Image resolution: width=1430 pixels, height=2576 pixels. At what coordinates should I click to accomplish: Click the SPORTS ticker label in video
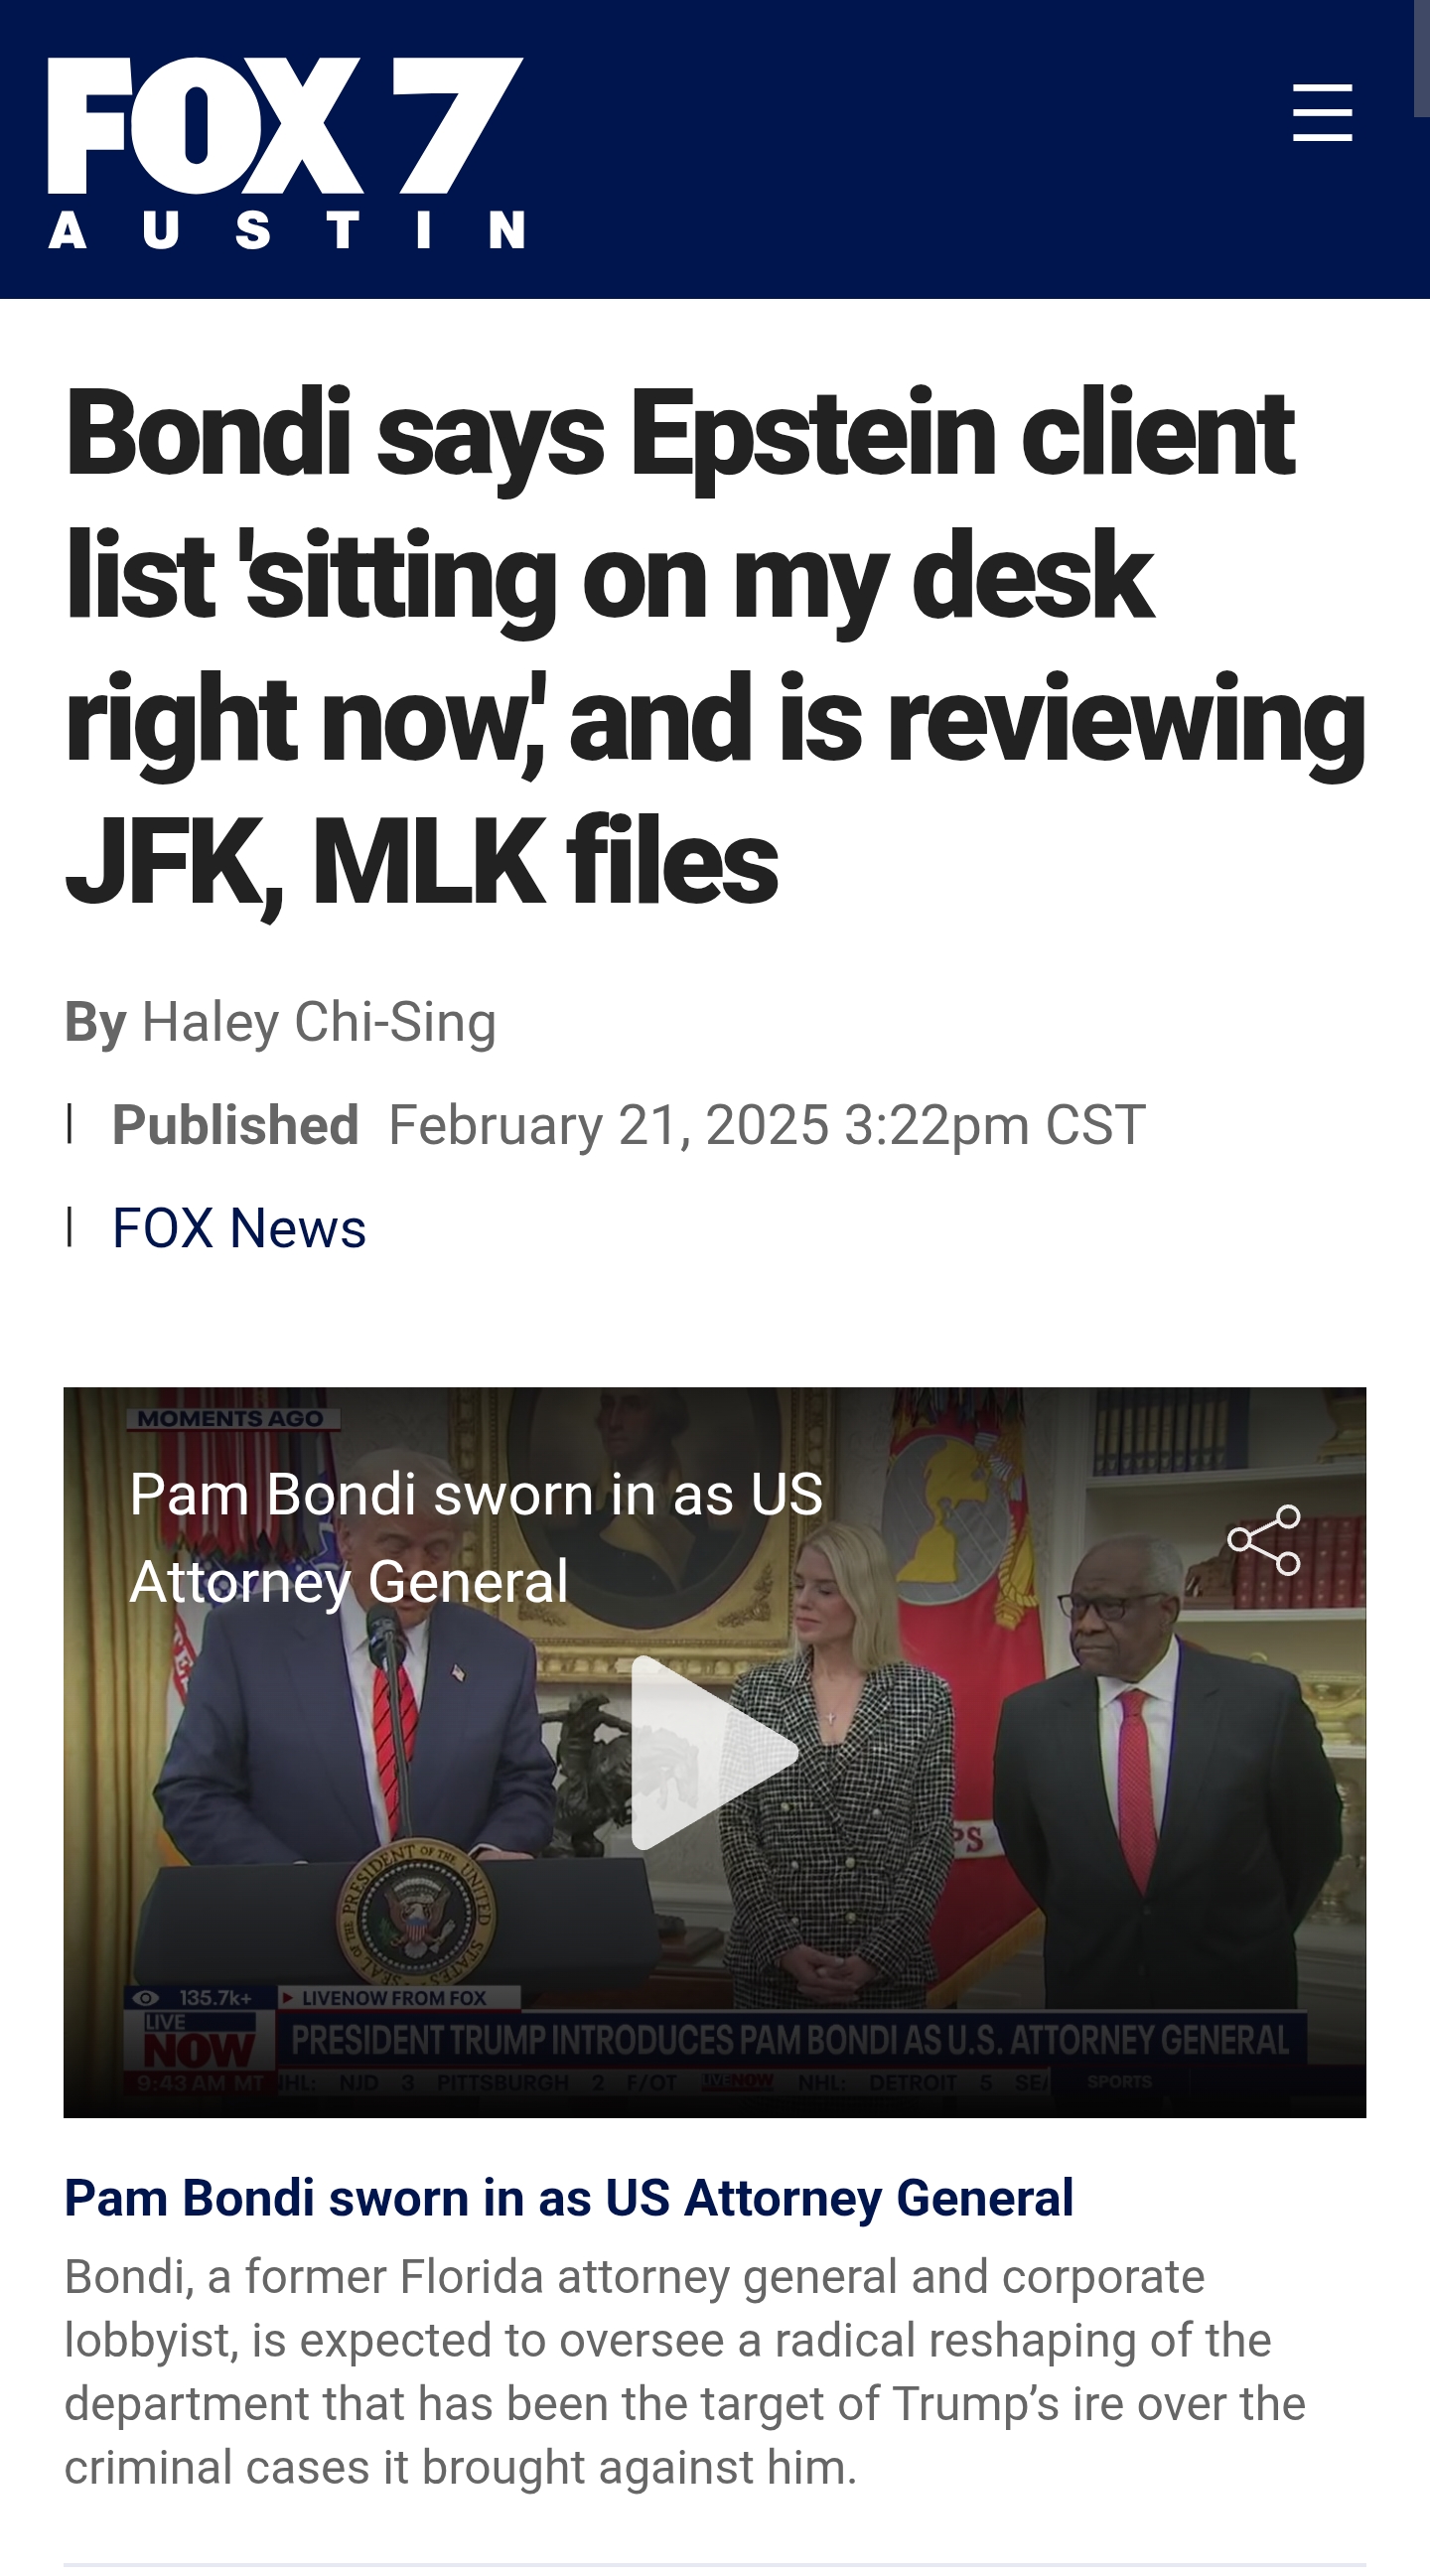1119,2081
